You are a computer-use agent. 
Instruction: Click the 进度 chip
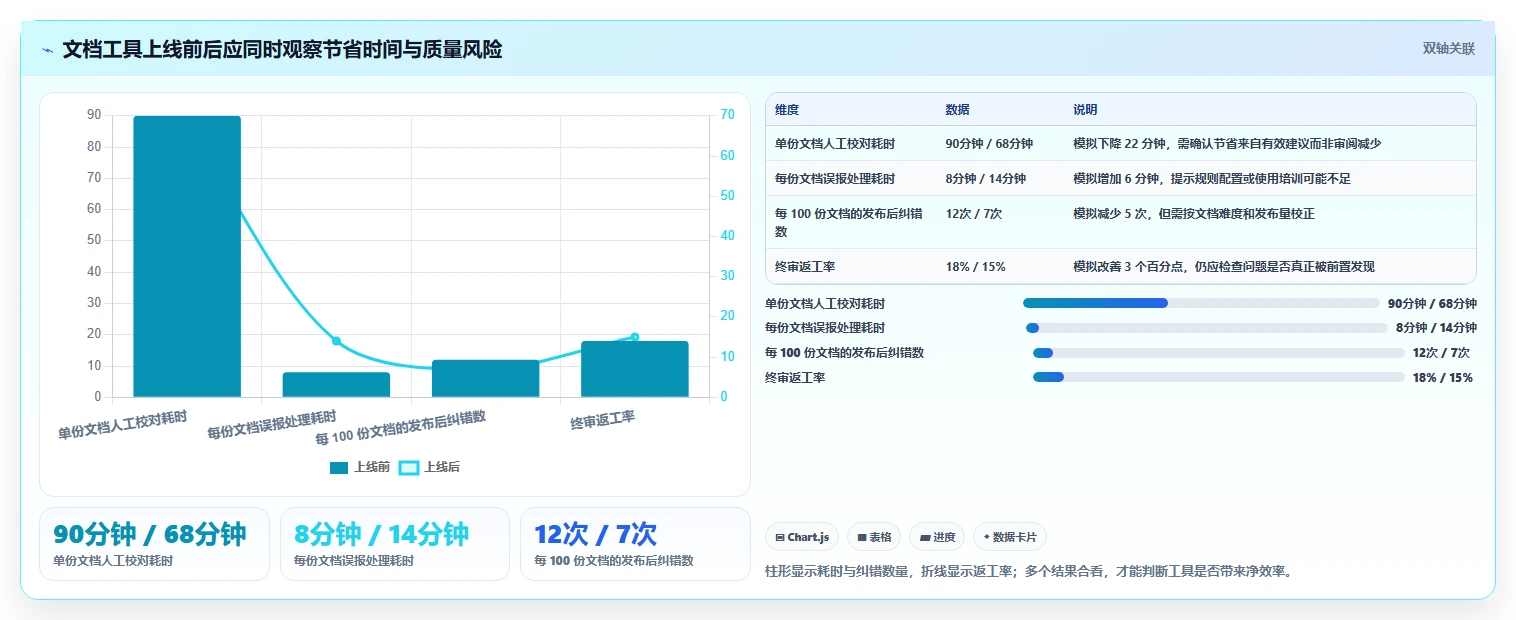tap(937, 537)
